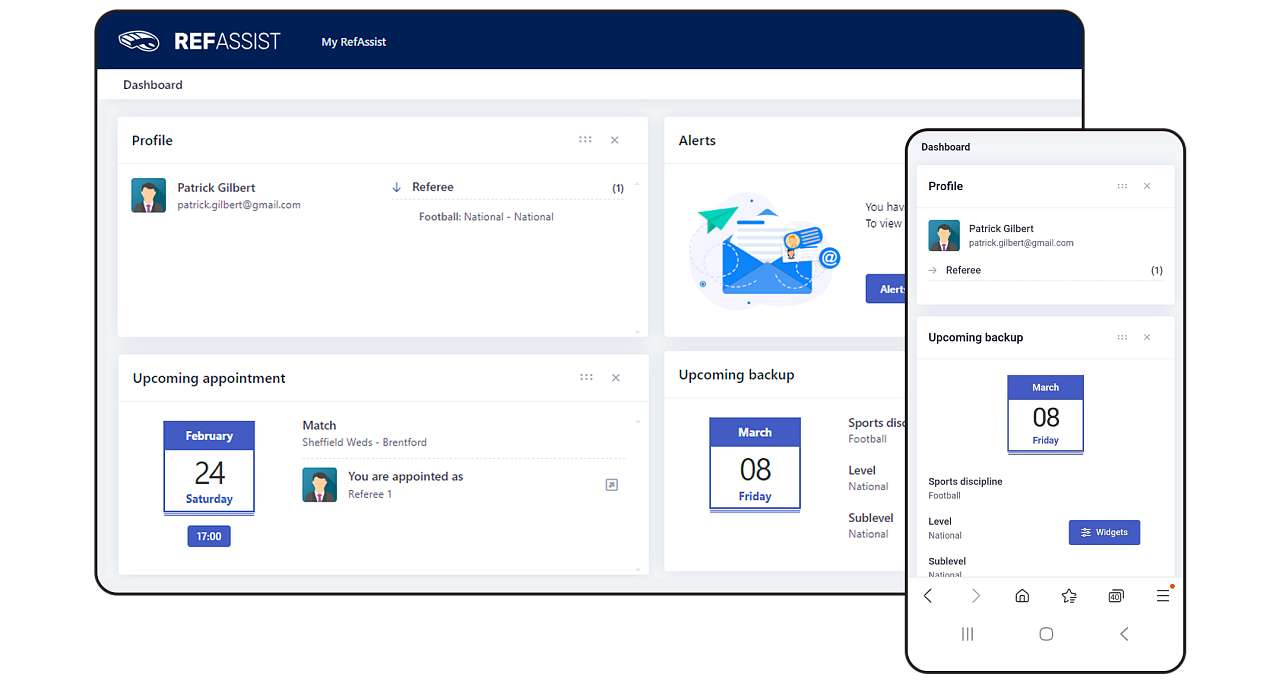Image resolution: width=1280 pixels, height=686 pixels.
Task: Open the mobile browser hamburger menu
Action: [1163, 596]
